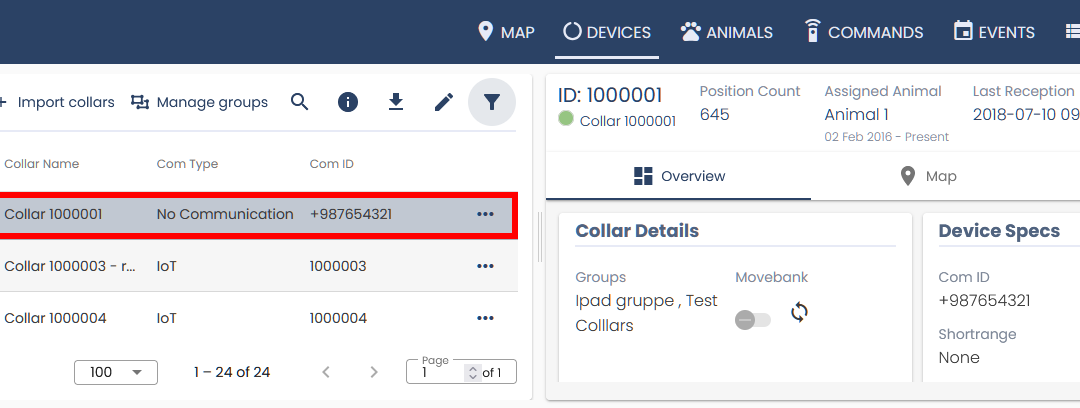Open the filter funnel icon

491,102
